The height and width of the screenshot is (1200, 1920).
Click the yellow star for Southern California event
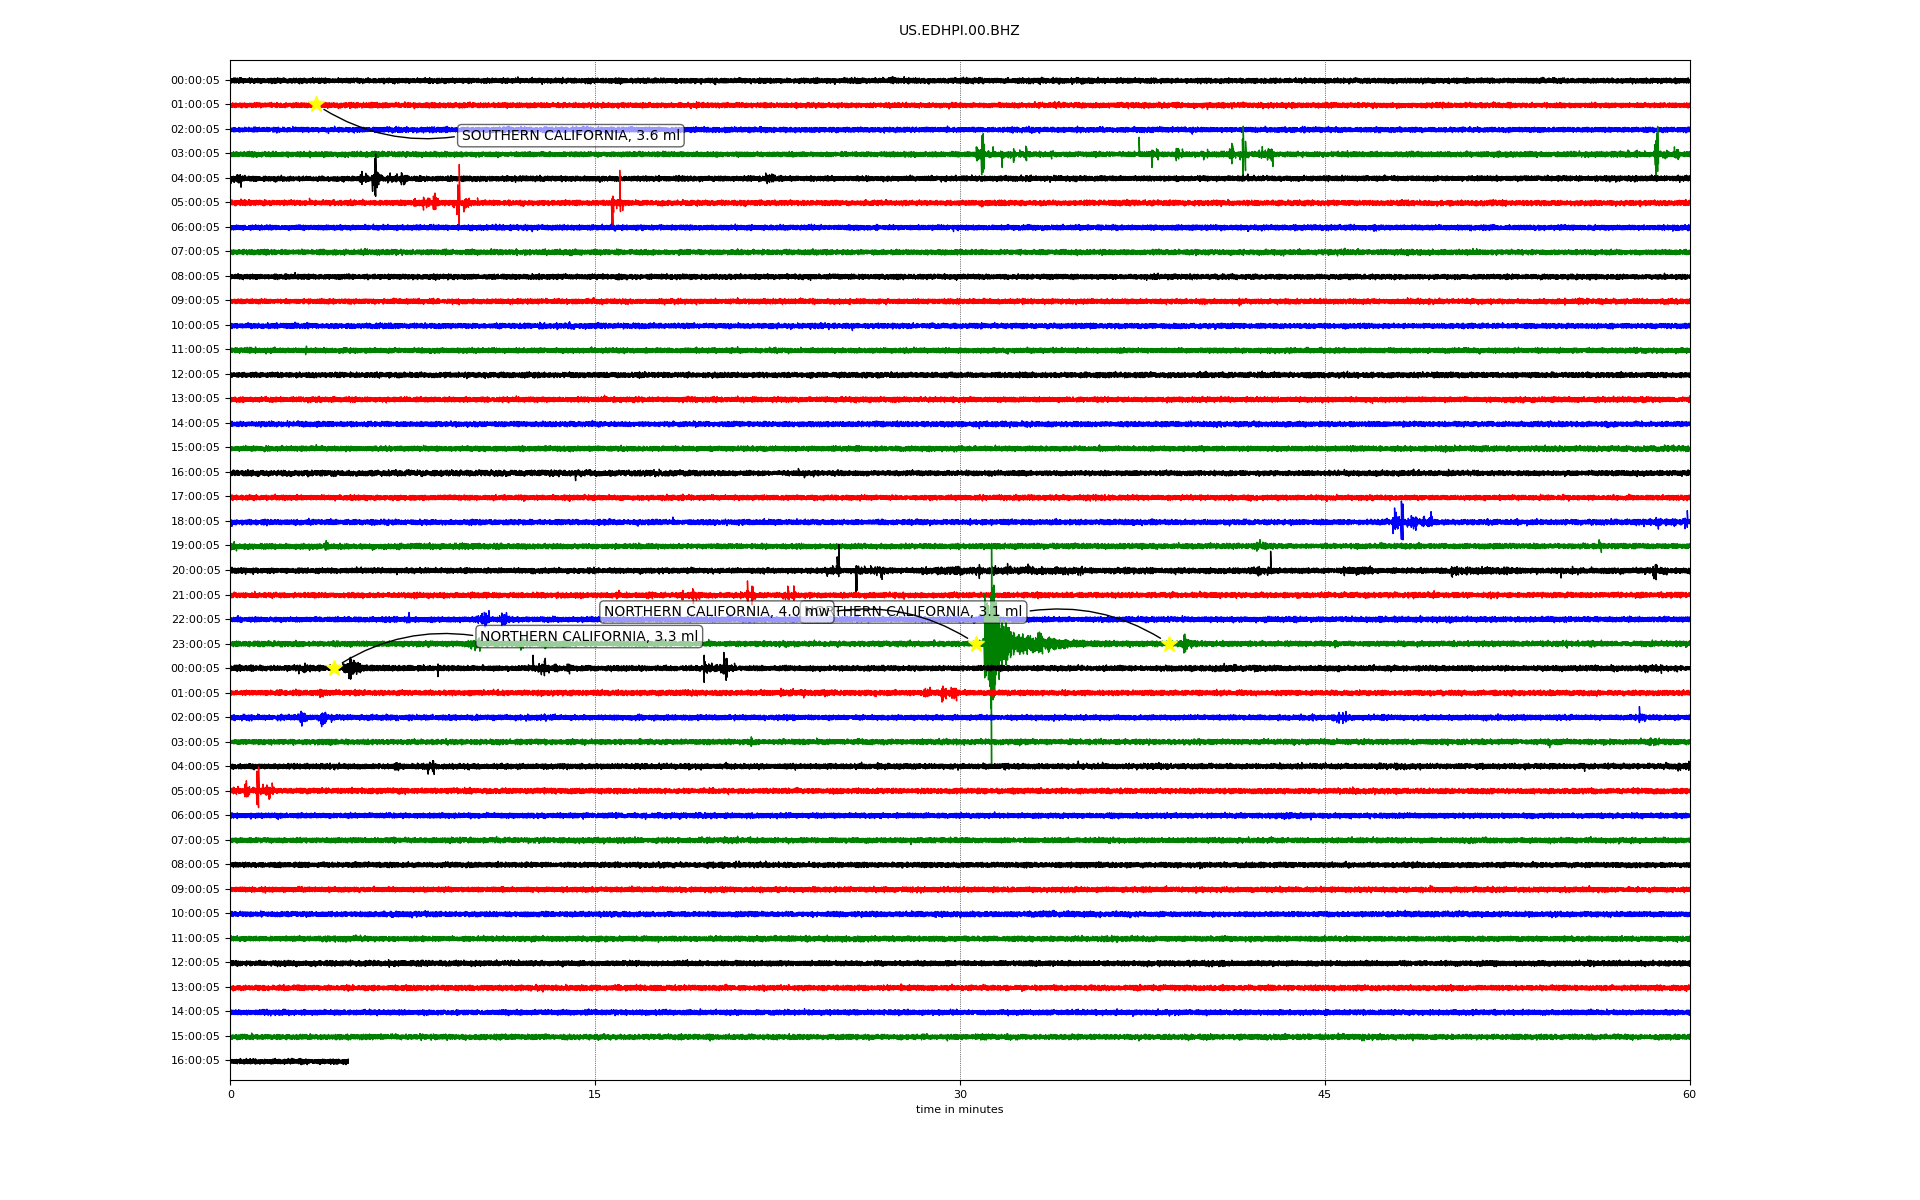coord(316,104)
